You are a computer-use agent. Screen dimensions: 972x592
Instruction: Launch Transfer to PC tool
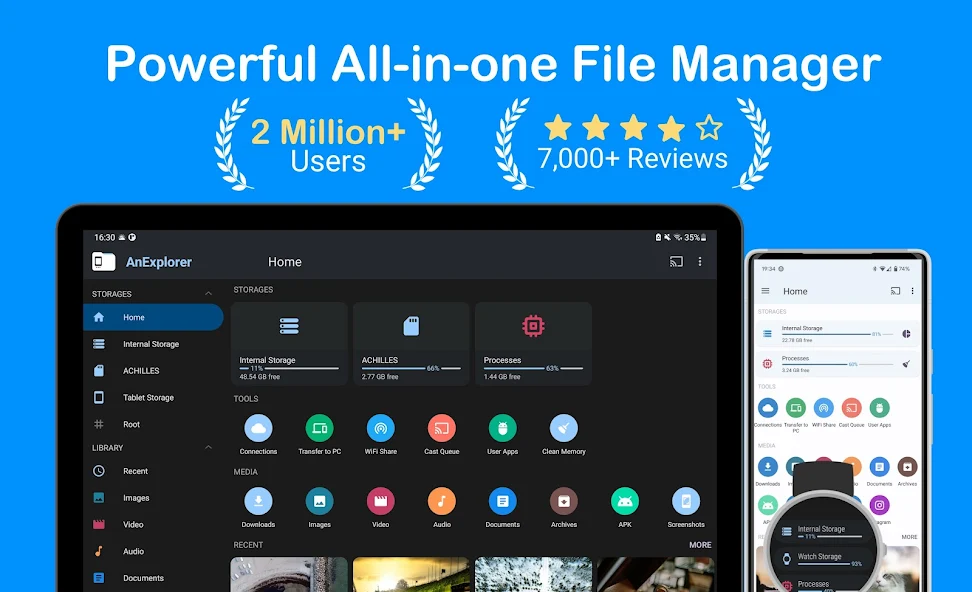[319, 429]
